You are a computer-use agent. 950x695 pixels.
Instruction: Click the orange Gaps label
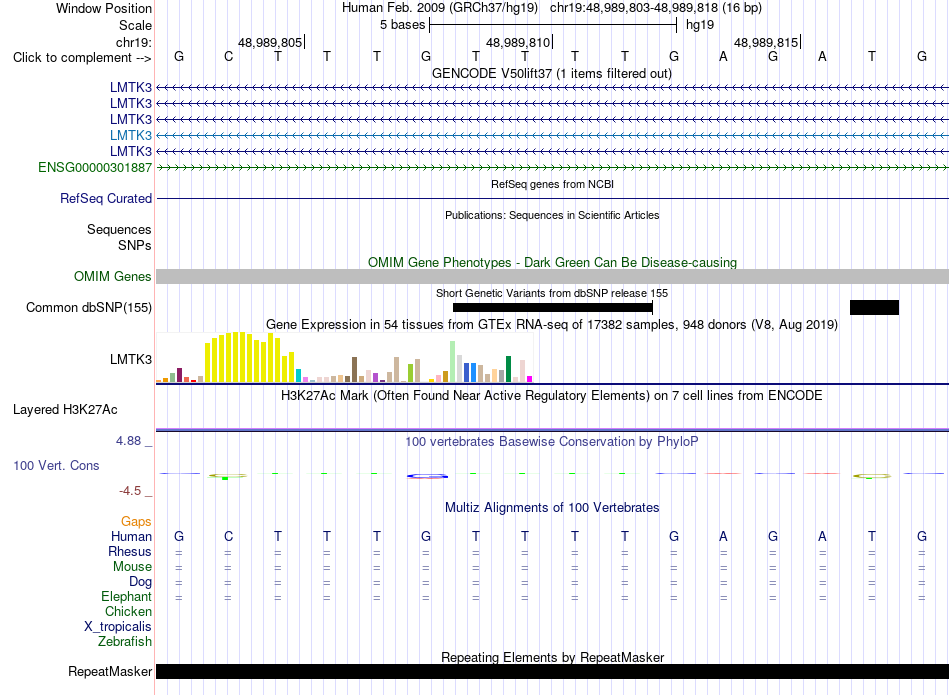tap(136, 521)
